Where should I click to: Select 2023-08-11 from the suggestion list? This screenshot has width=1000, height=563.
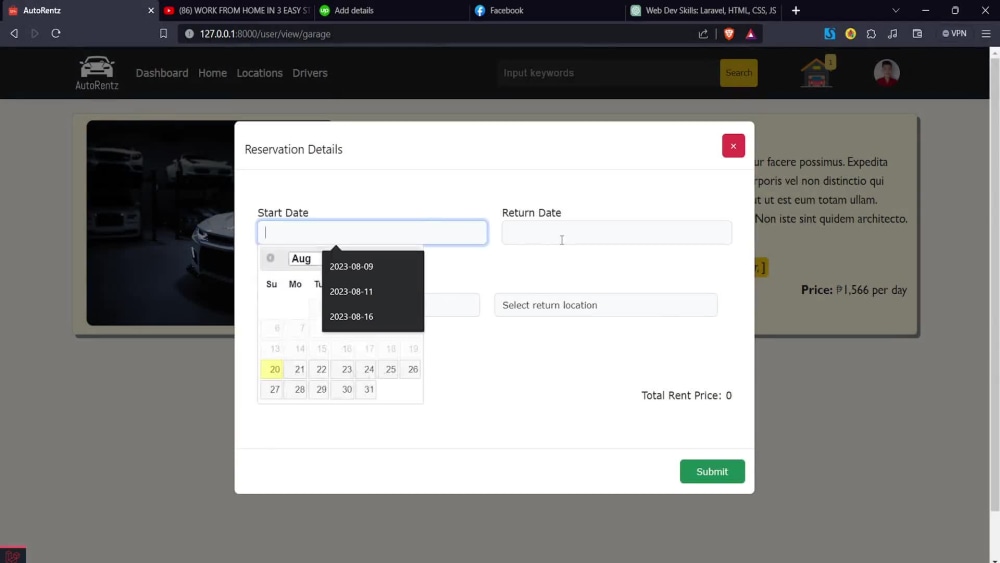[x=372, y=291]
